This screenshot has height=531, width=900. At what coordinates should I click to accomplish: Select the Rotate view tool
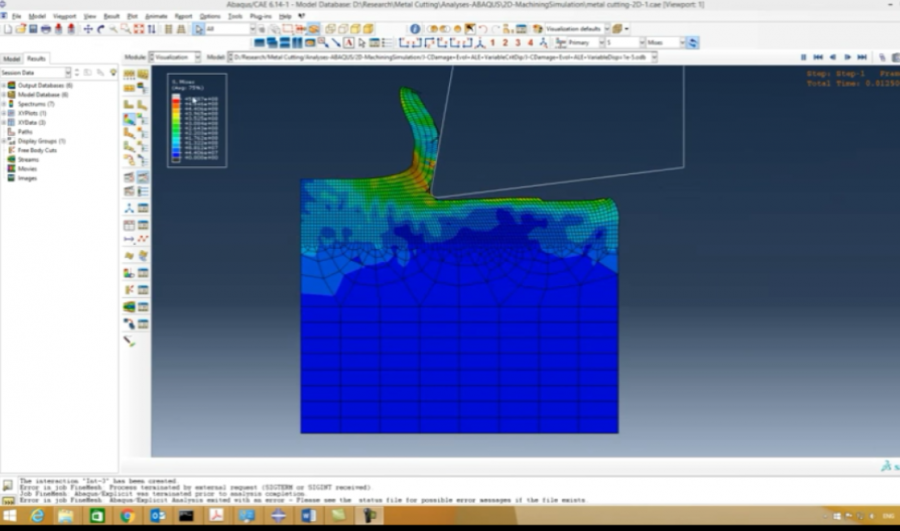[102, 29]
